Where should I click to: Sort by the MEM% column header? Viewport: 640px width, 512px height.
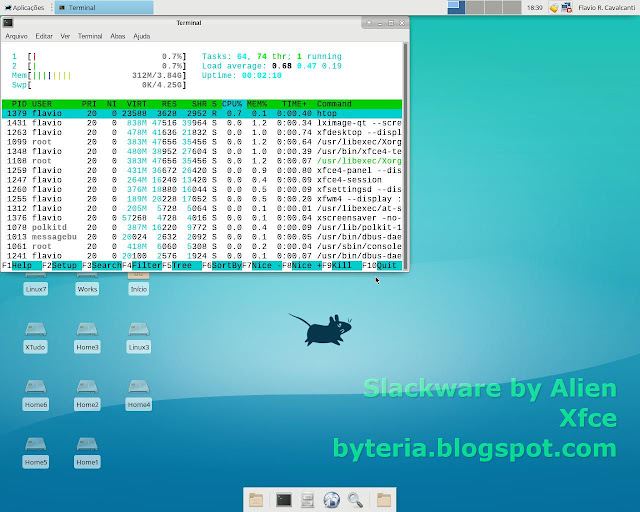point(257,104)
